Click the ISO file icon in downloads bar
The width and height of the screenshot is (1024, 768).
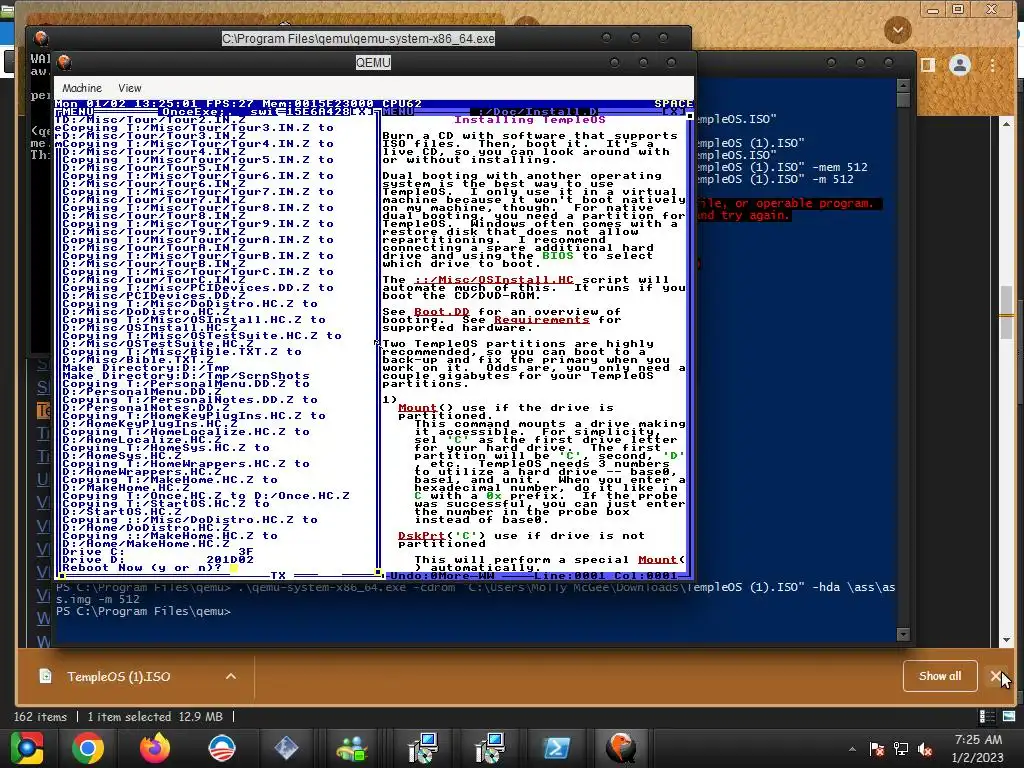(46, 677)
